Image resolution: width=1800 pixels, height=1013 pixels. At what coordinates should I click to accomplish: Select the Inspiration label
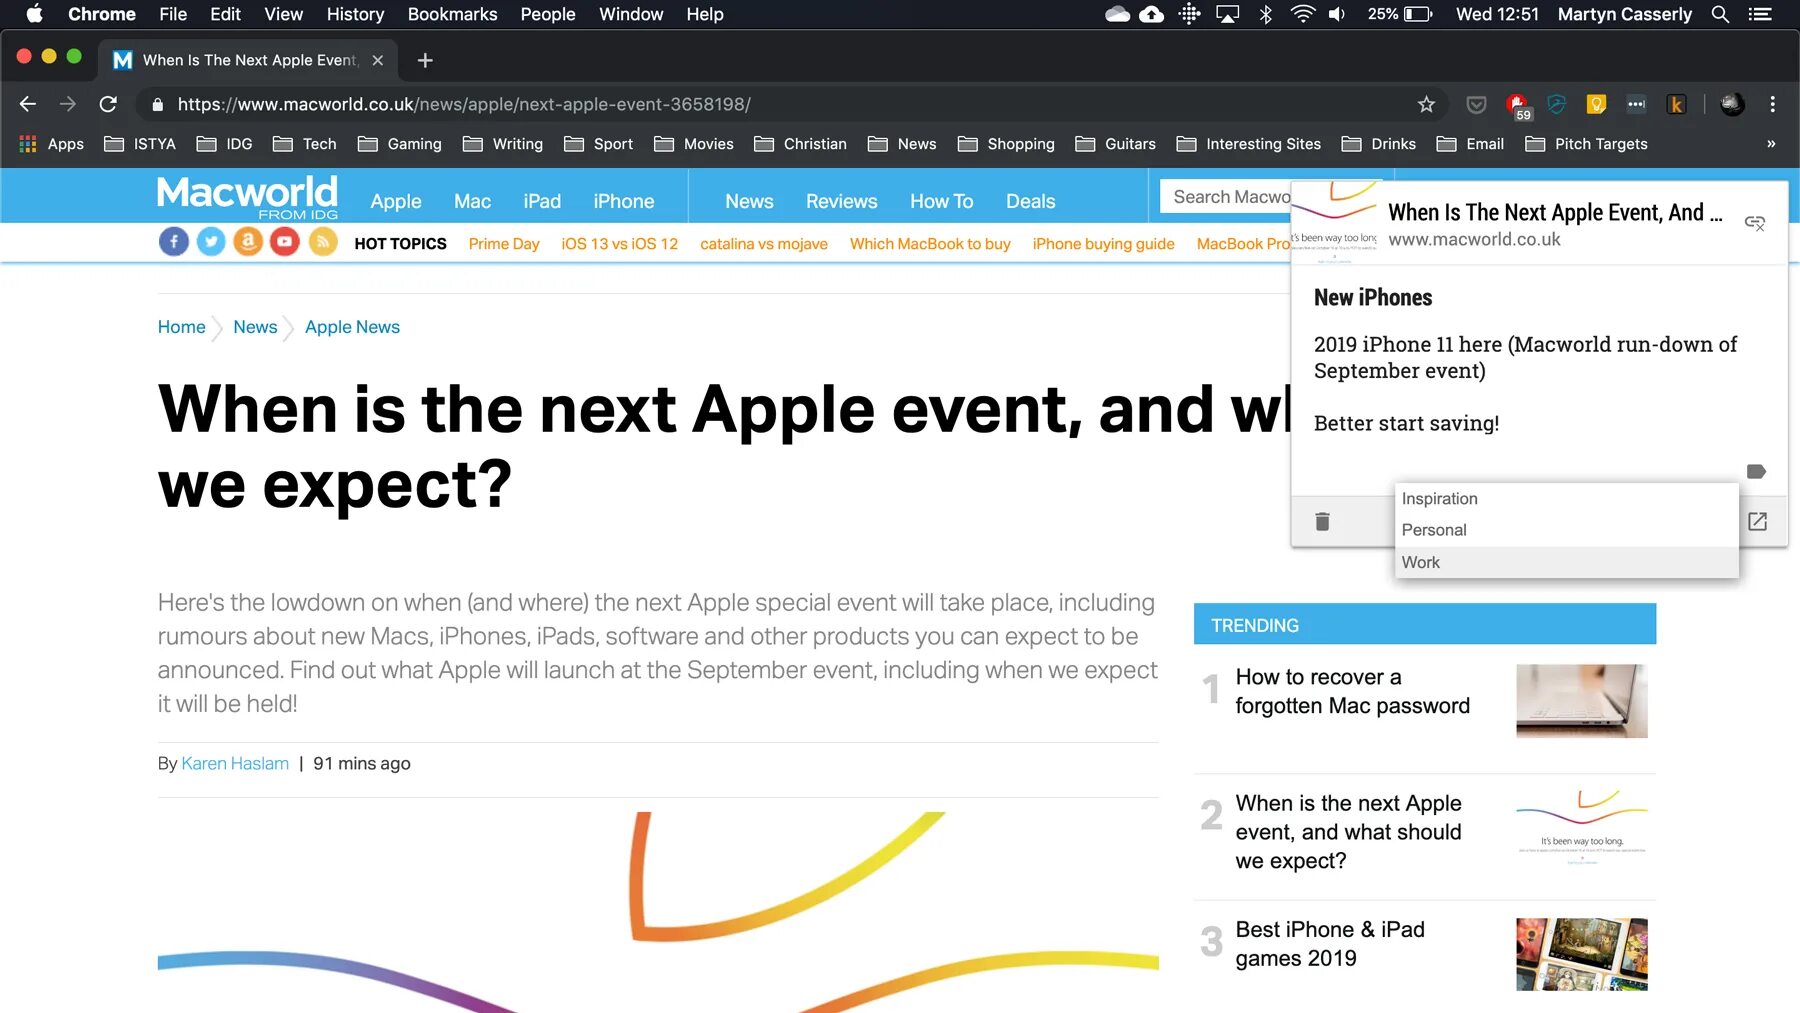pos(1566,498)
